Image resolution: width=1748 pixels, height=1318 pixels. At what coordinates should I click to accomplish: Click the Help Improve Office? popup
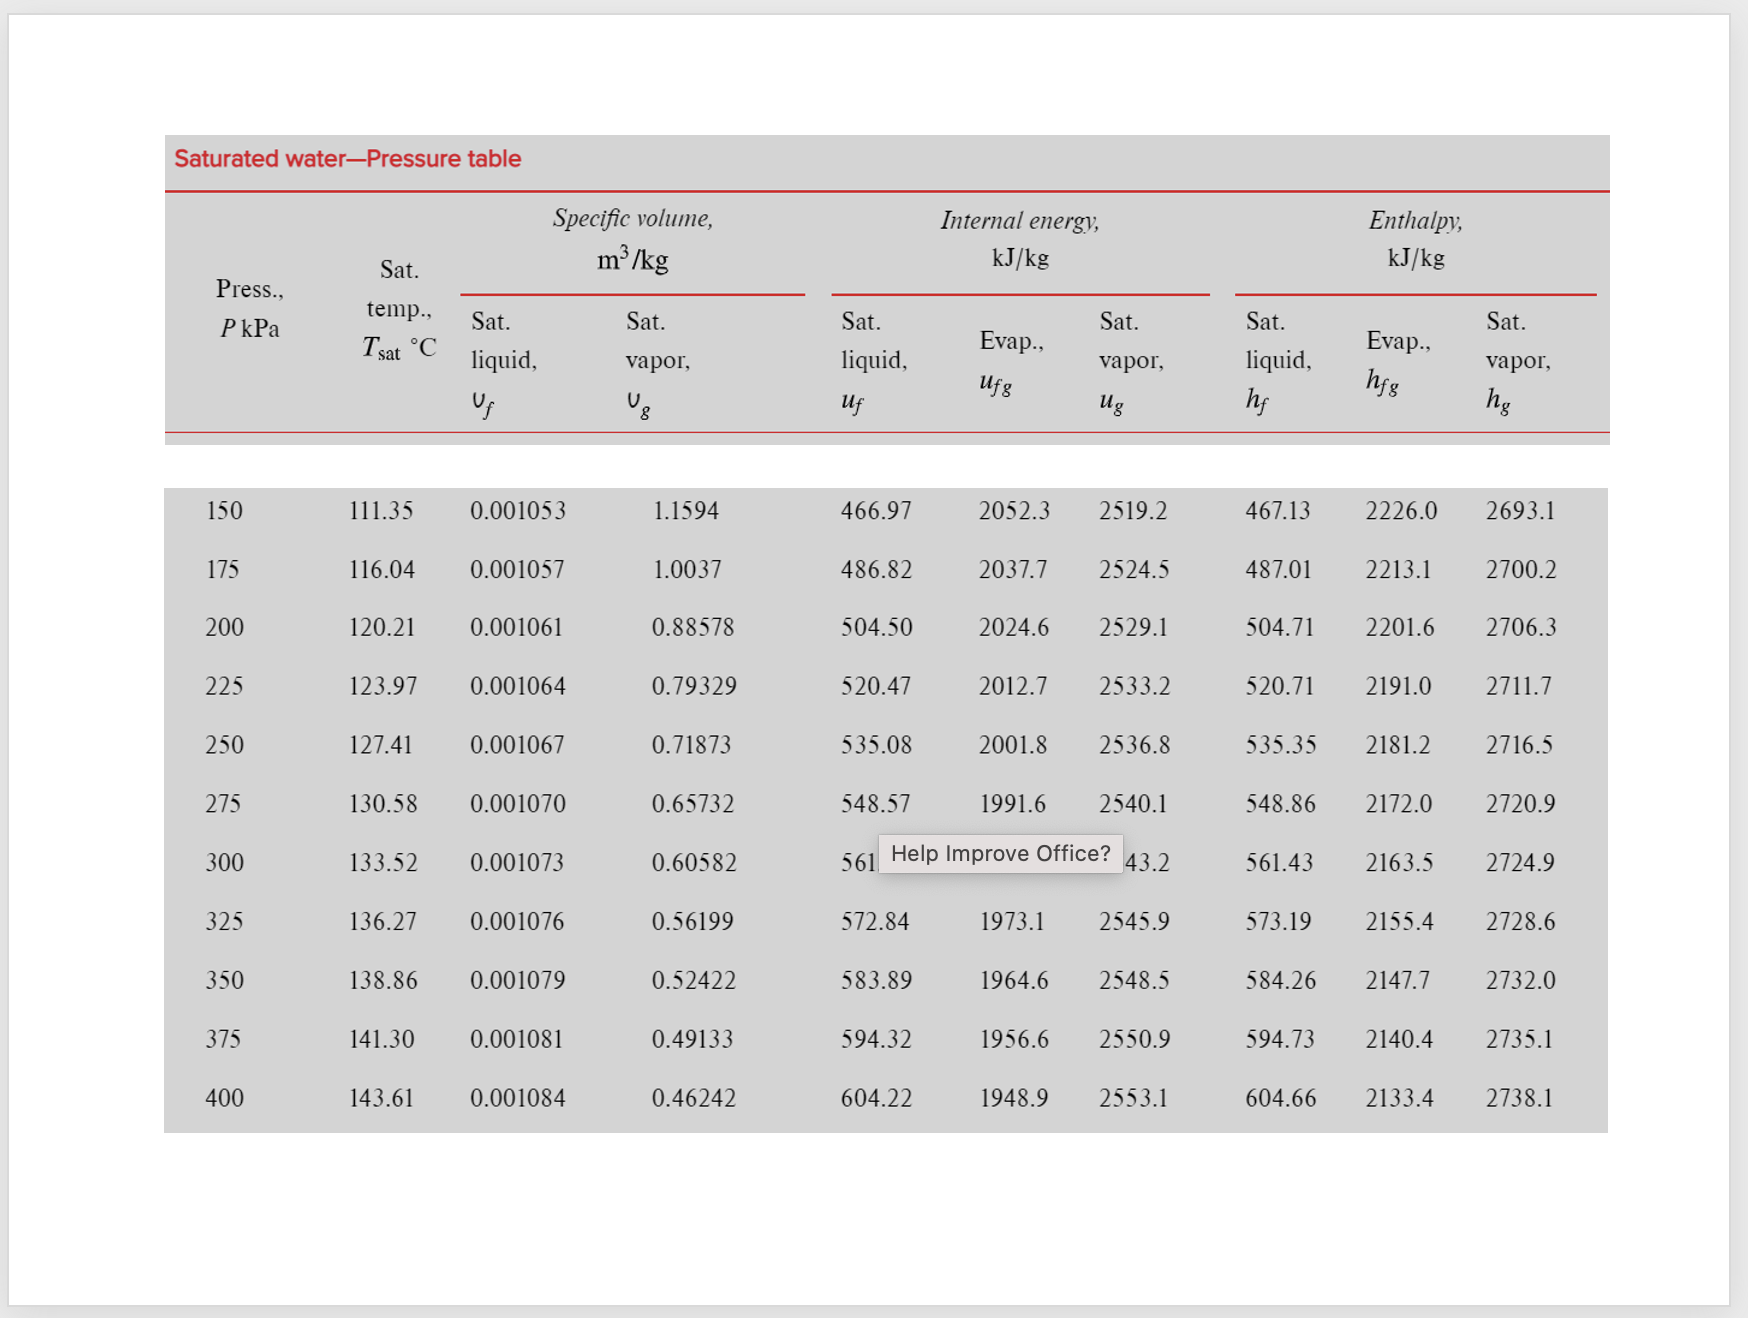point(1001,854)
